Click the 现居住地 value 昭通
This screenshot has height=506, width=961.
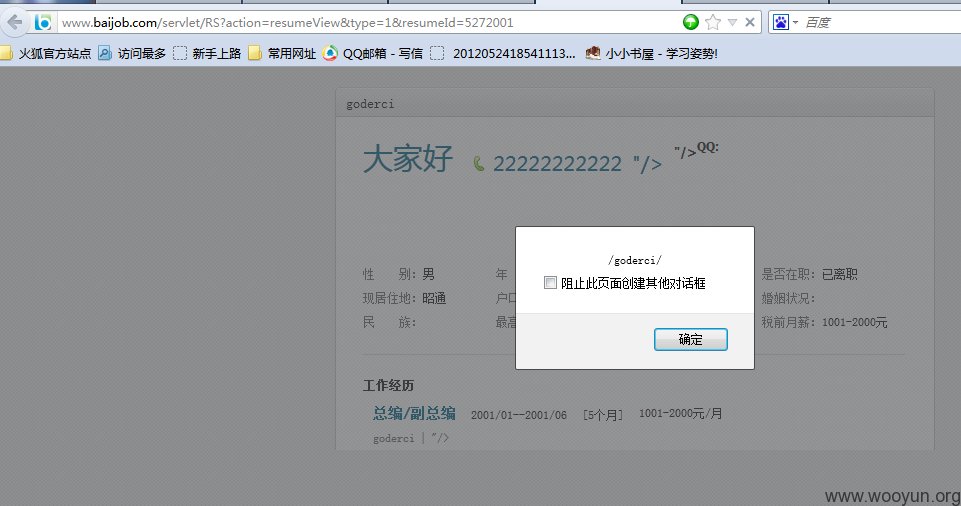(x=434, y=298)
